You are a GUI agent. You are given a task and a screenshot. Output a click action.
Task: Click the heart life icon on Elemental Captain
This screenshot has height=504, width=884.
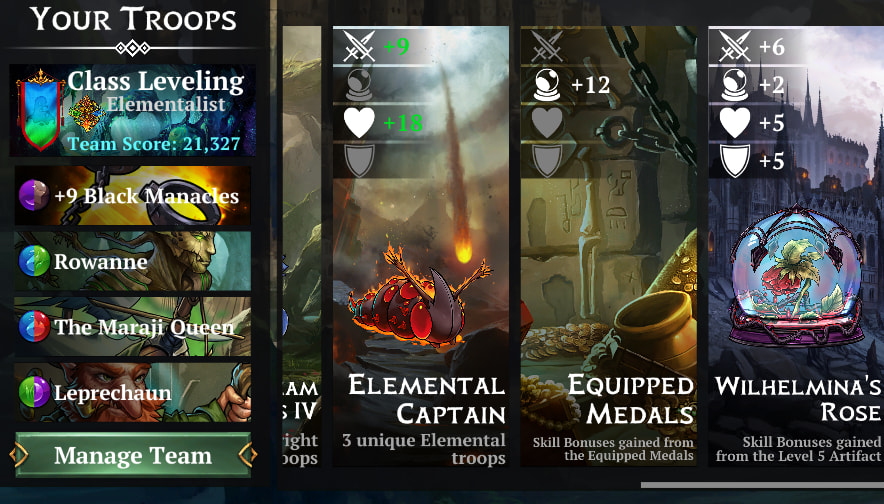click(360, 122)
